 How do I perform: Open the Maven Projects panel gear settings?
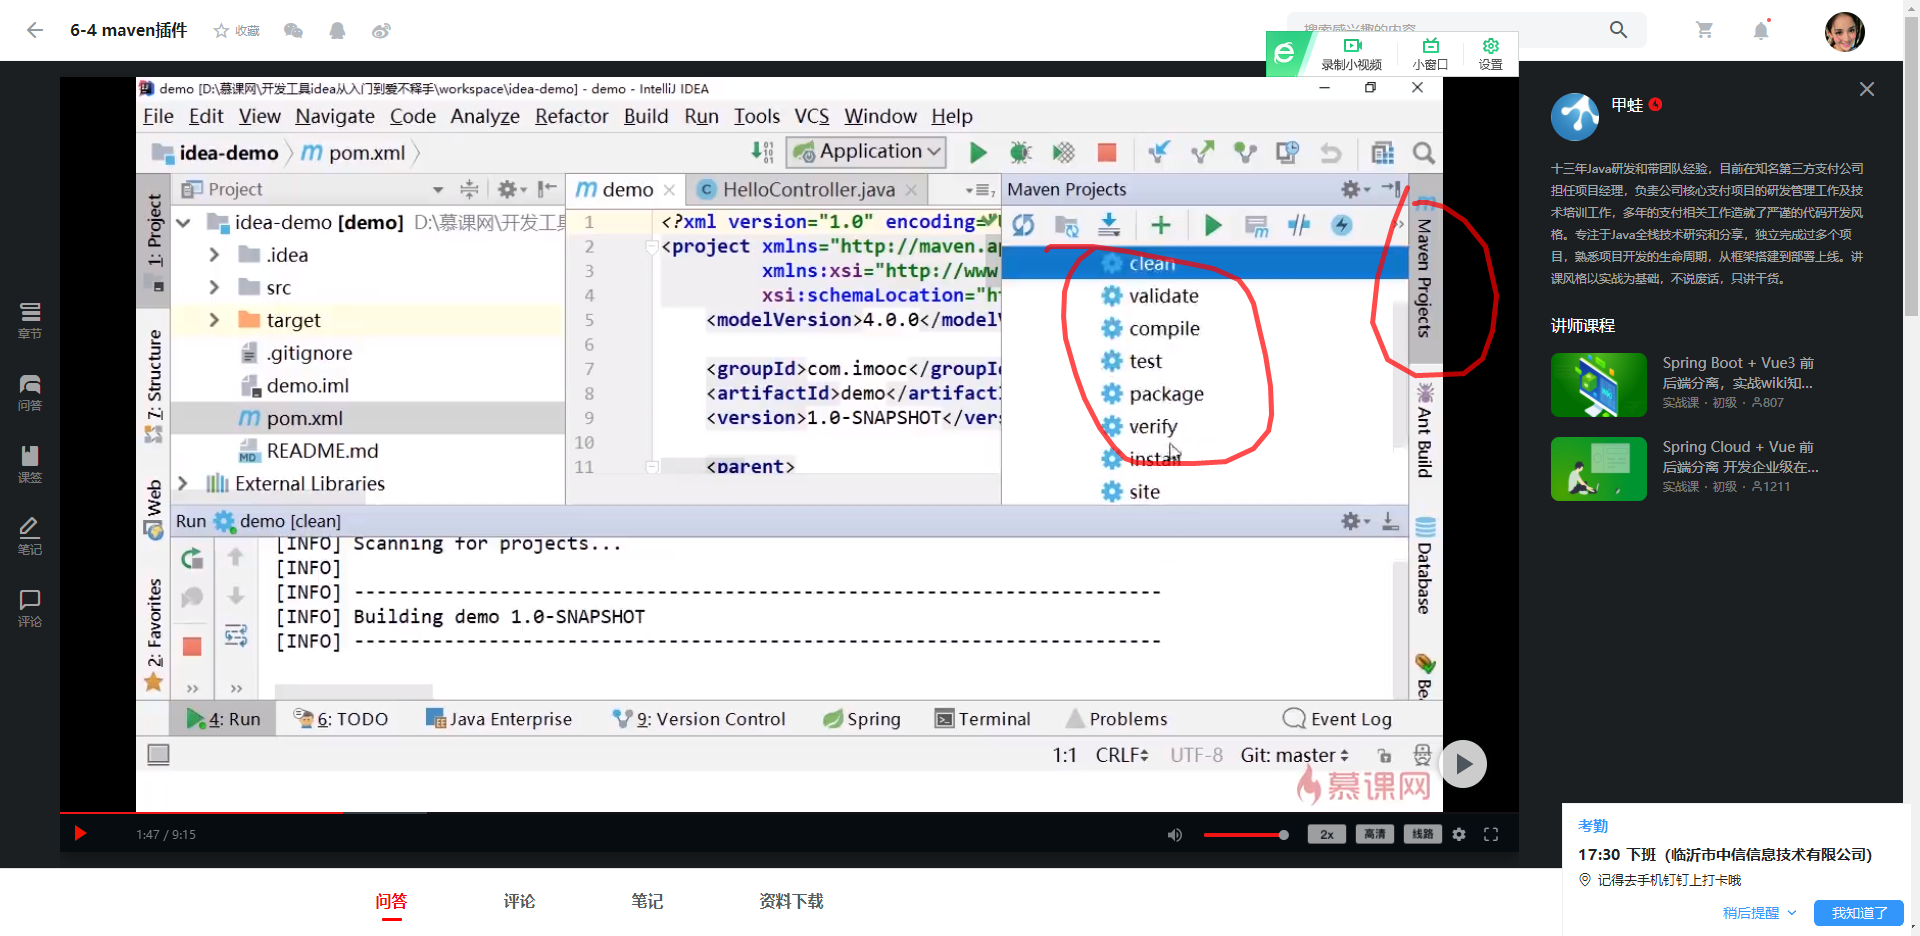pos(1354,189)
